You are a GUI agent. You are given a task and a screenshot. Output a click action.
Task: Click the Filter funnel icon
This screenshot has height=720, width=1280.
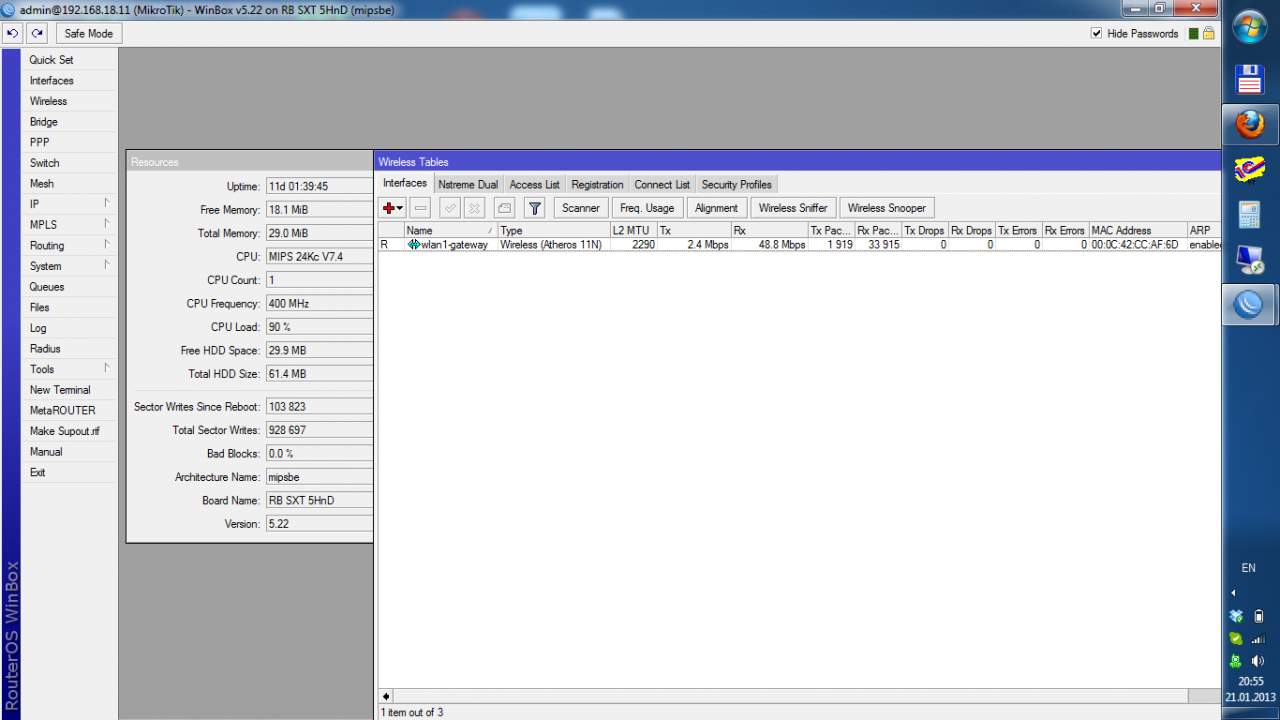click(x=535, y=208)
